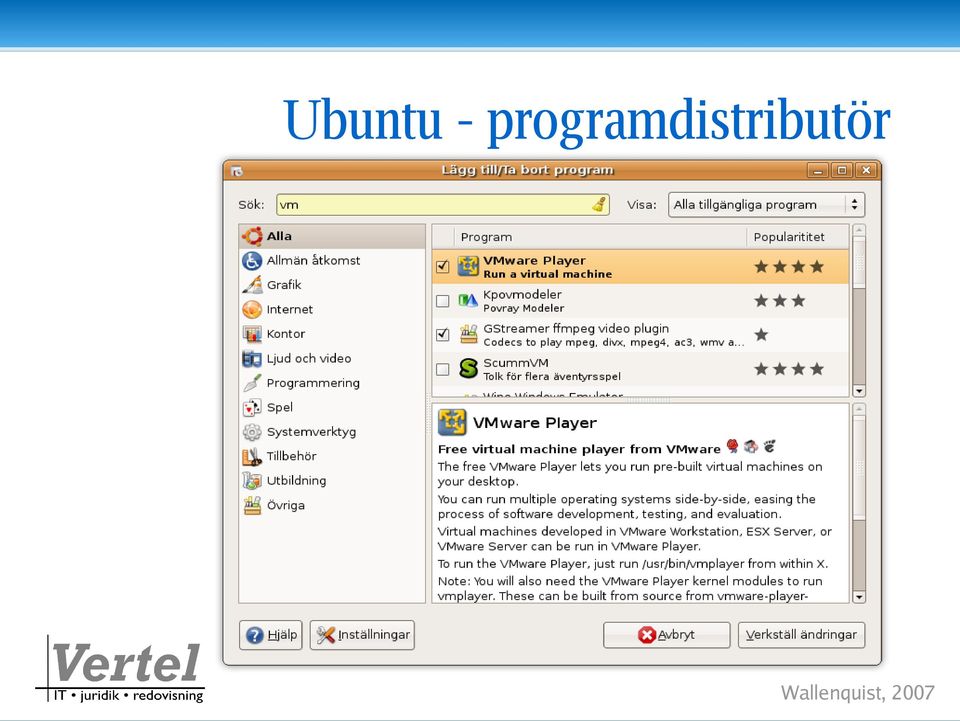The width and height of the screenshot is (960, 721).
Task: Click "Run a virtual machine" subtitle
Action: (x=547, y=274)
